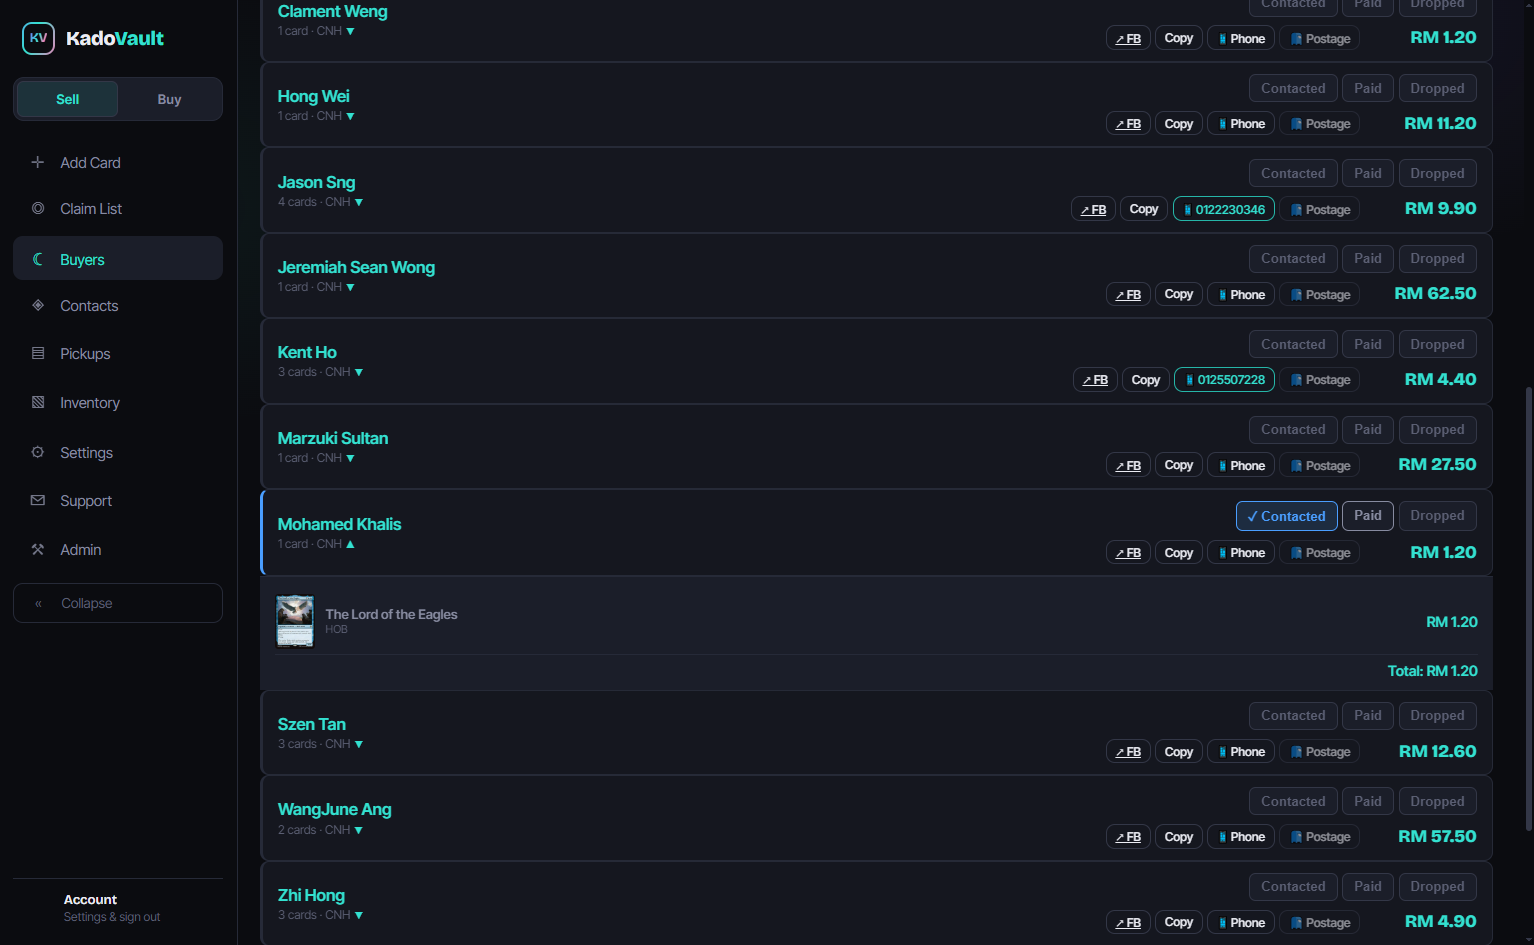Expand Zhi Hong's 3 cards
1534x945 pixels.
358,915
